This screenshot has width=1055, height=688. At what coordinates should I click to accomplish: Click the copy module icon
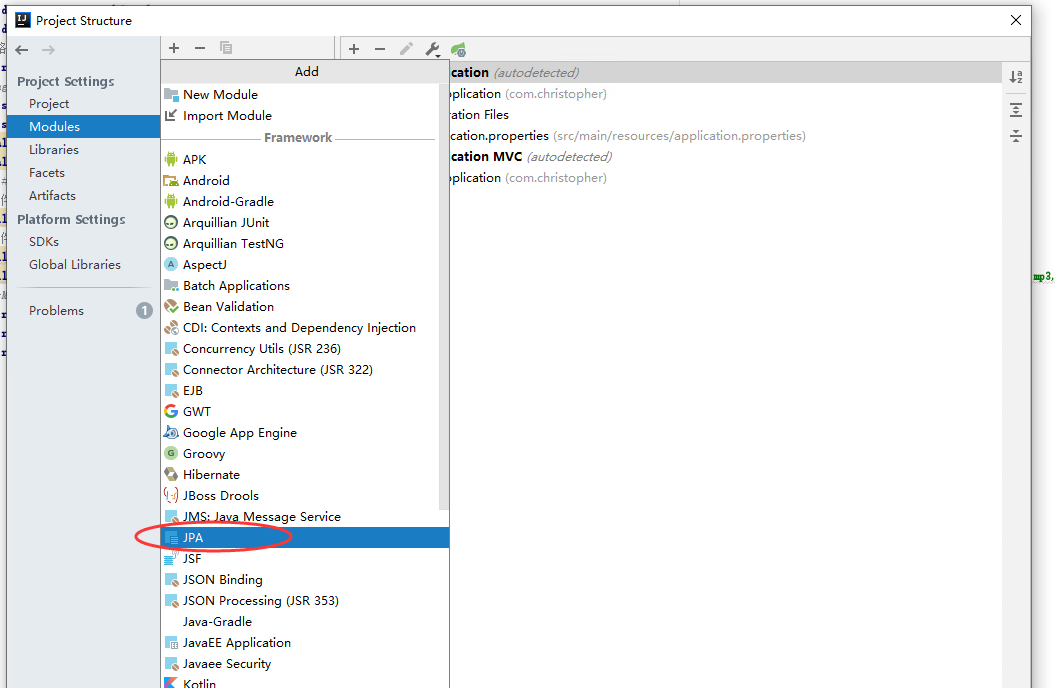pyautogui.click(x=225, y=47)
